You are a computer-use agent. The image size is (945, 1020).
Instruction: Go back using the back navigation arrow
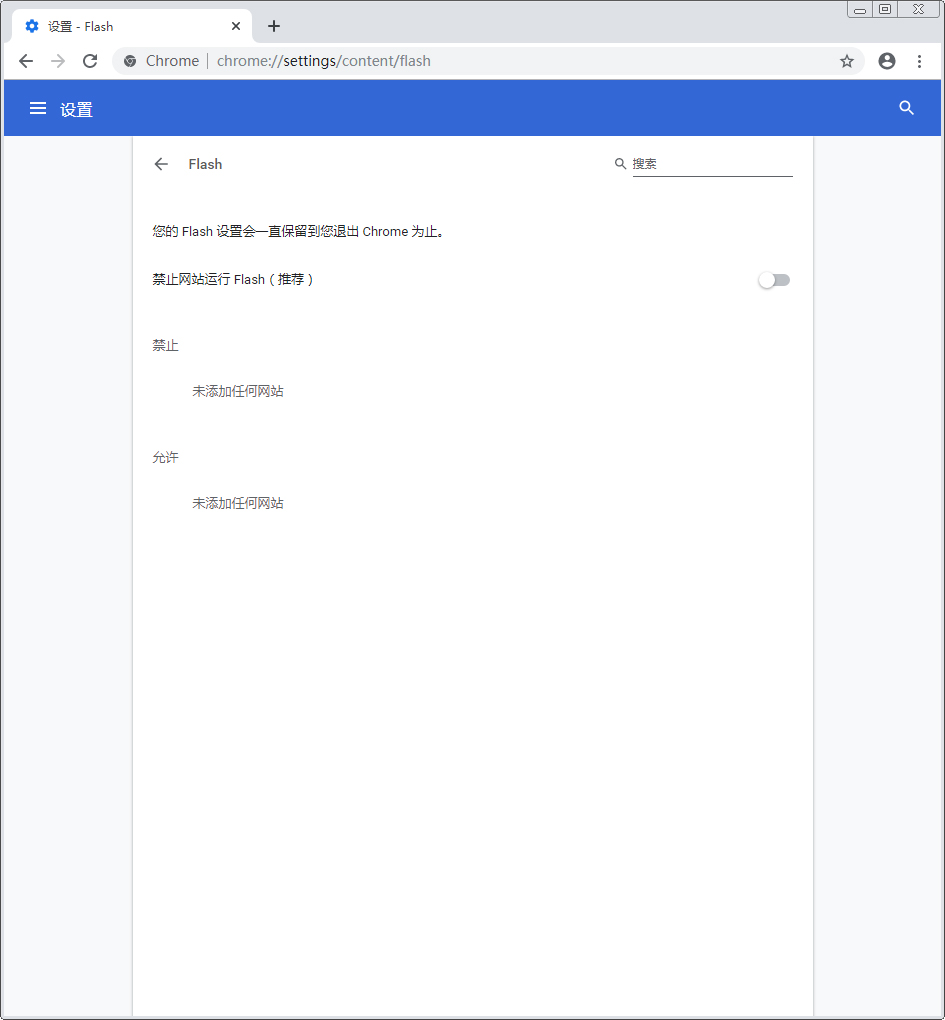click(26, 61)
